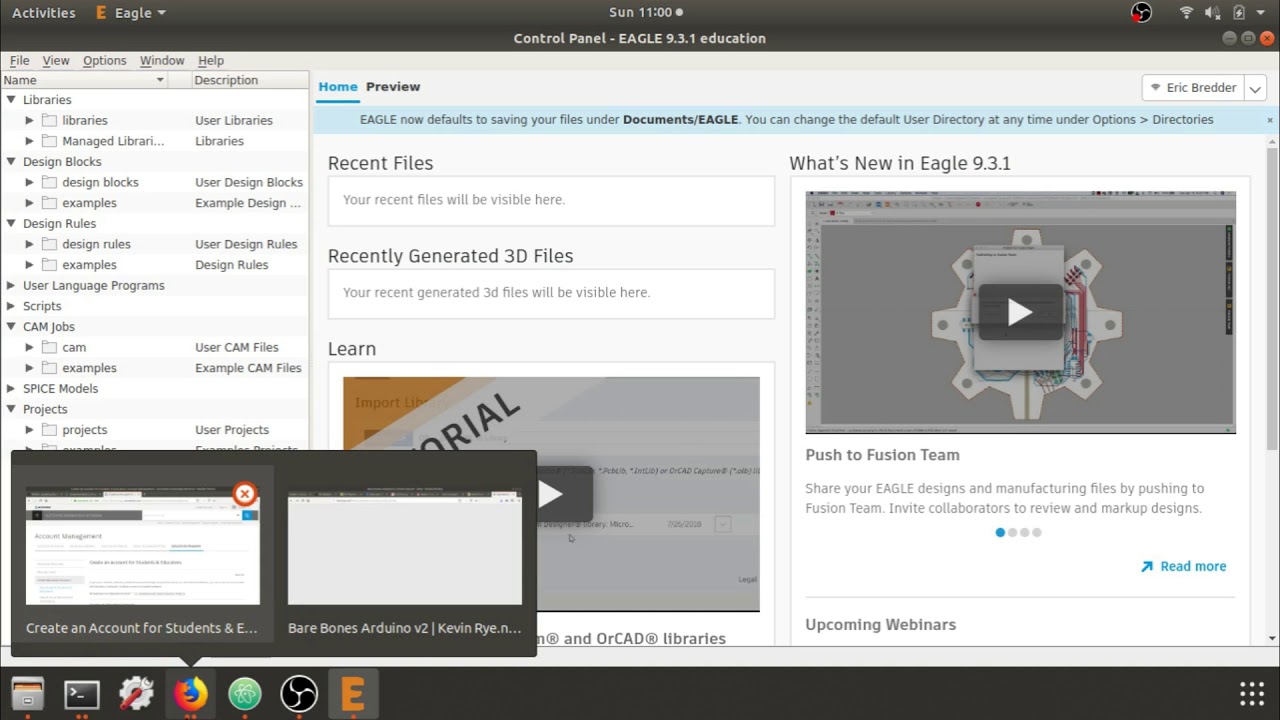Collapse the Design Rules node
The height and width of the screenshot is (720, 1280).
[x=11, y=224]
